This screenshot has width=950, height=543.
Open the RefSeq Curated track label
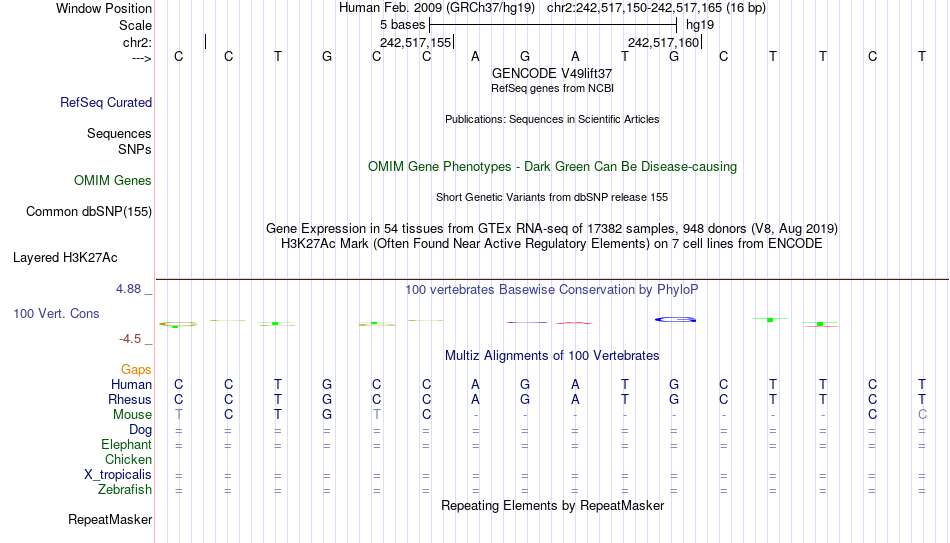pos(106,102)
